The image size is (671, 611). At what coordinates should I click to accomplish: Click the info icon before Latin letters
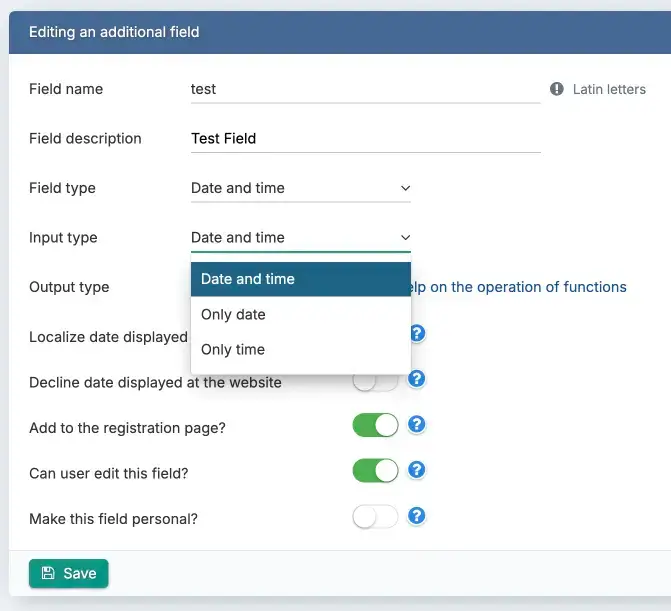(557, 89)
